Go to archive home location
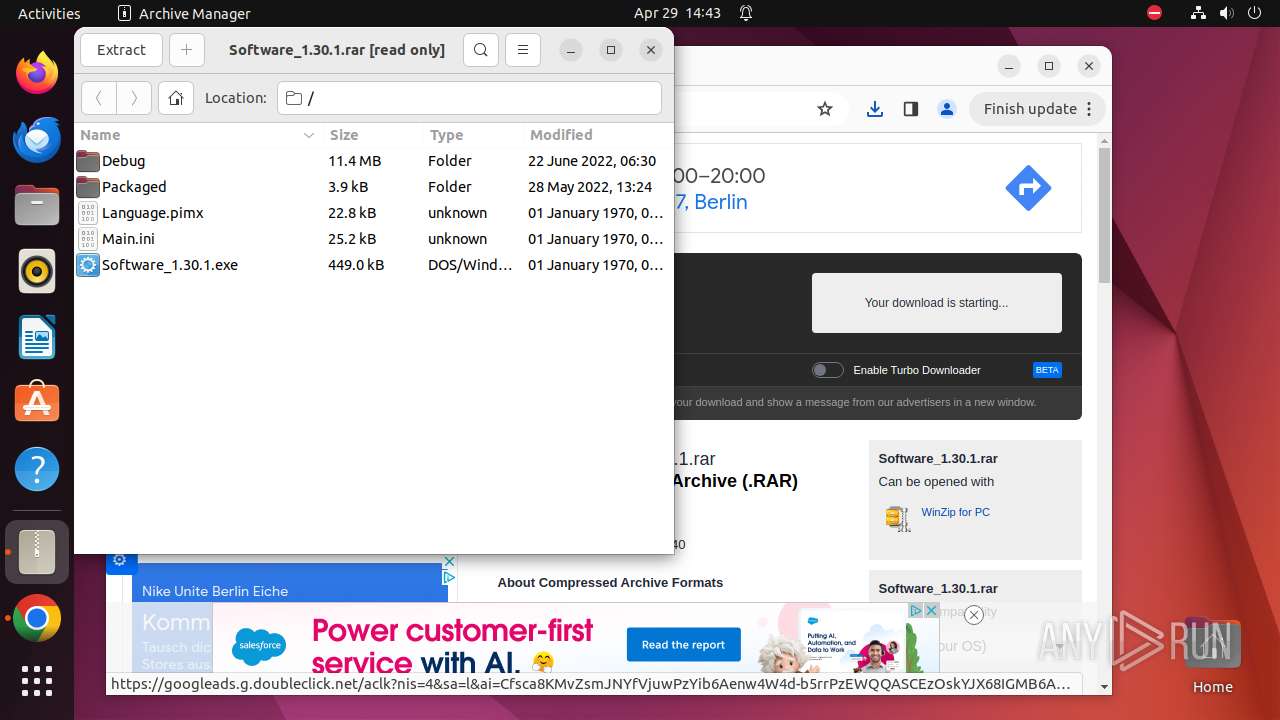The height and width of the screenshot is (720, 1280). [176, 98]
